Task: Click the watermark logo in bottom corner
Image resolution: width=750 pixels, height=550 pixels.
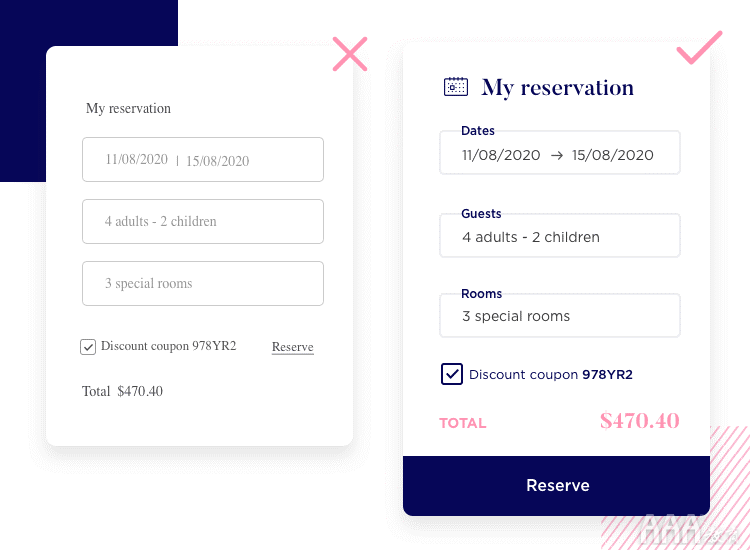Action: click(689, 529)
